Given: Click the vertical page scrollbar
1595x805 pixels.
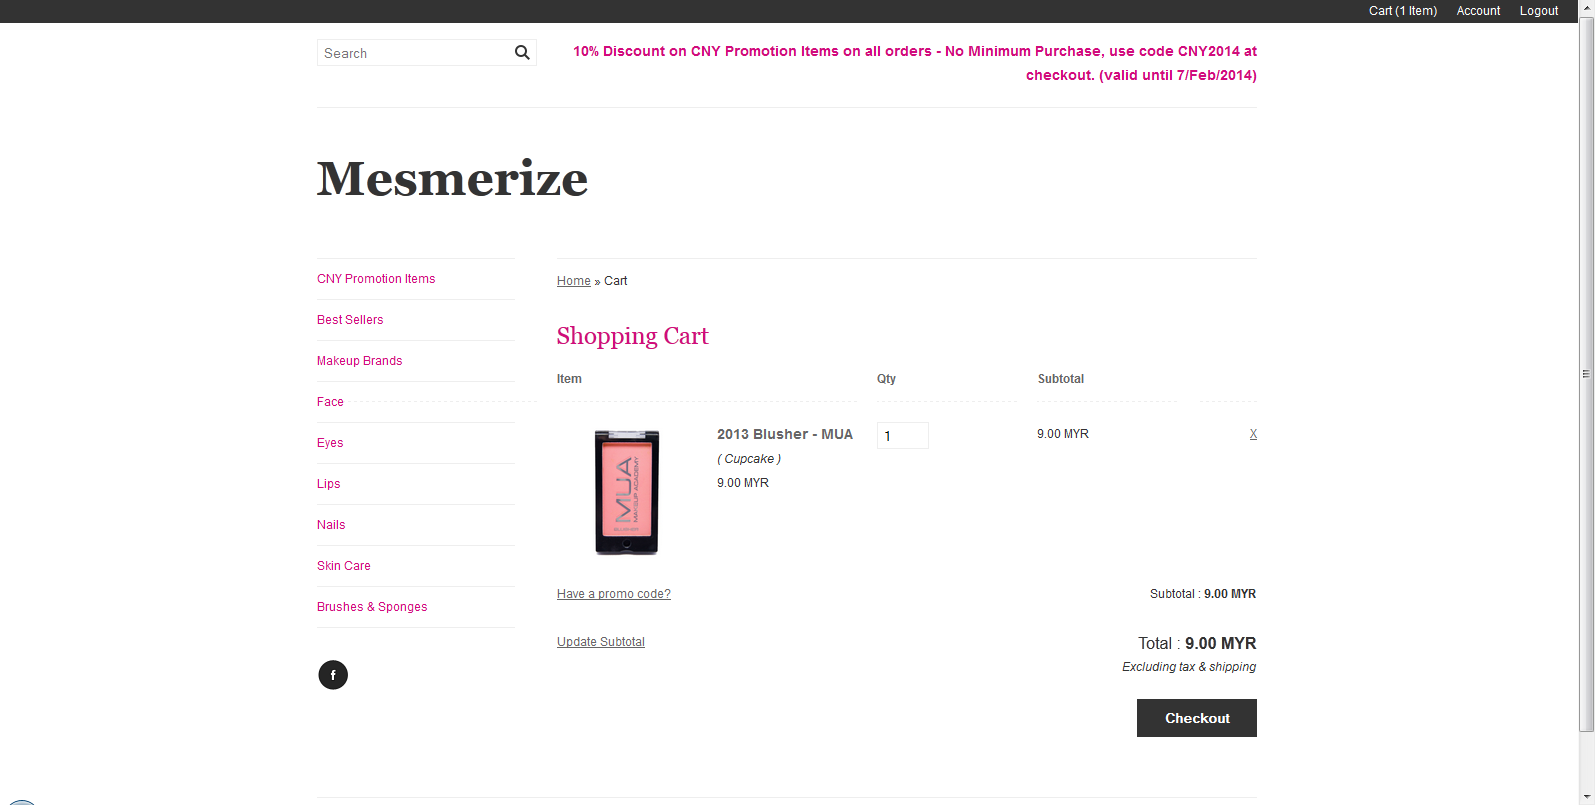Looking at the screenshot, I should [1586, 374].
